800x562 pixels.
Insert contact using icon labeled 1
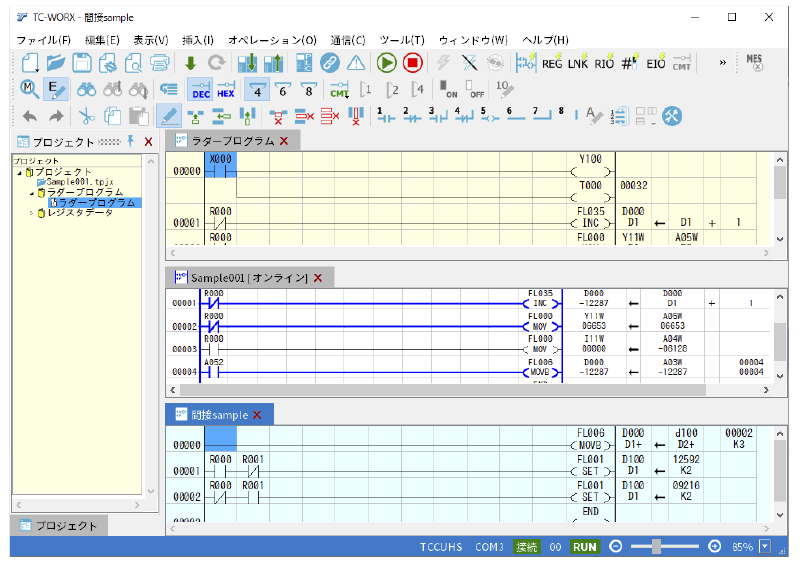(386, 116)
